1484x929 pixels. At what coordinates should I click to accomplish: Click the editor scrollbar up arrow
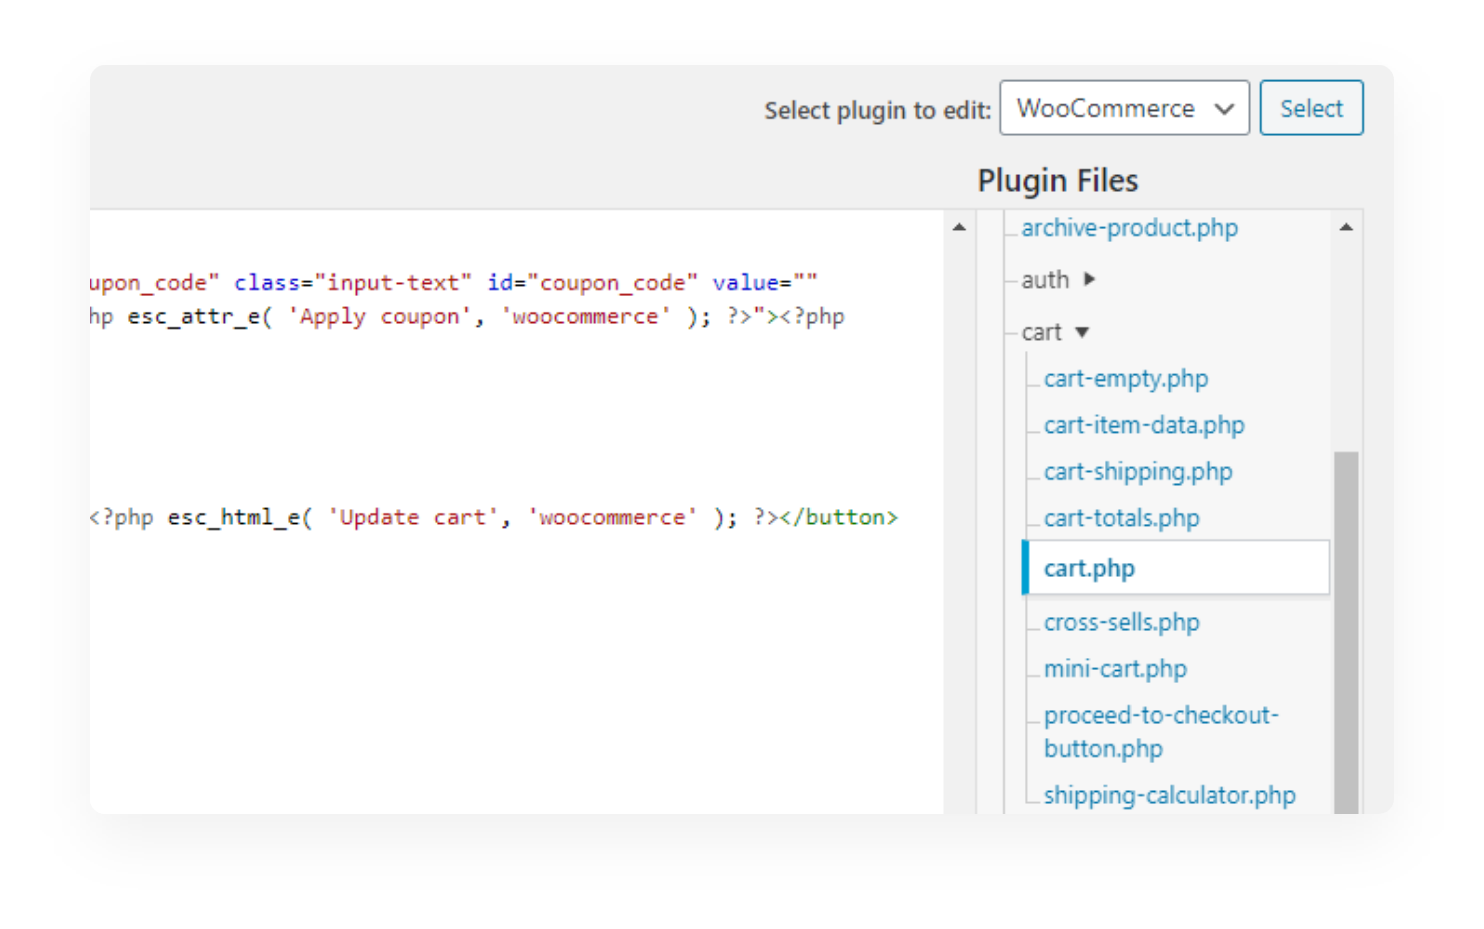point(959,227)
